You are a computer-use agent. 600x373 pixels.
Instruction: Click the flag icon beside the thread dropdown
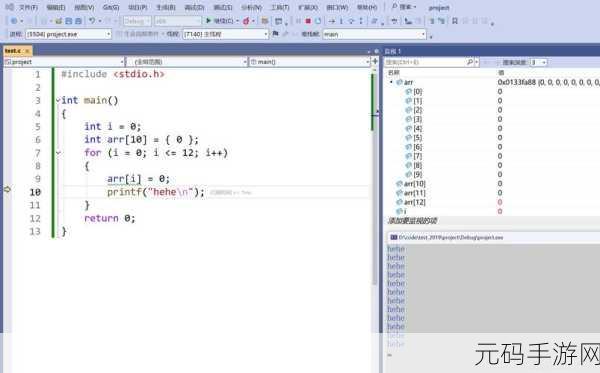click(x=276, y=34)
